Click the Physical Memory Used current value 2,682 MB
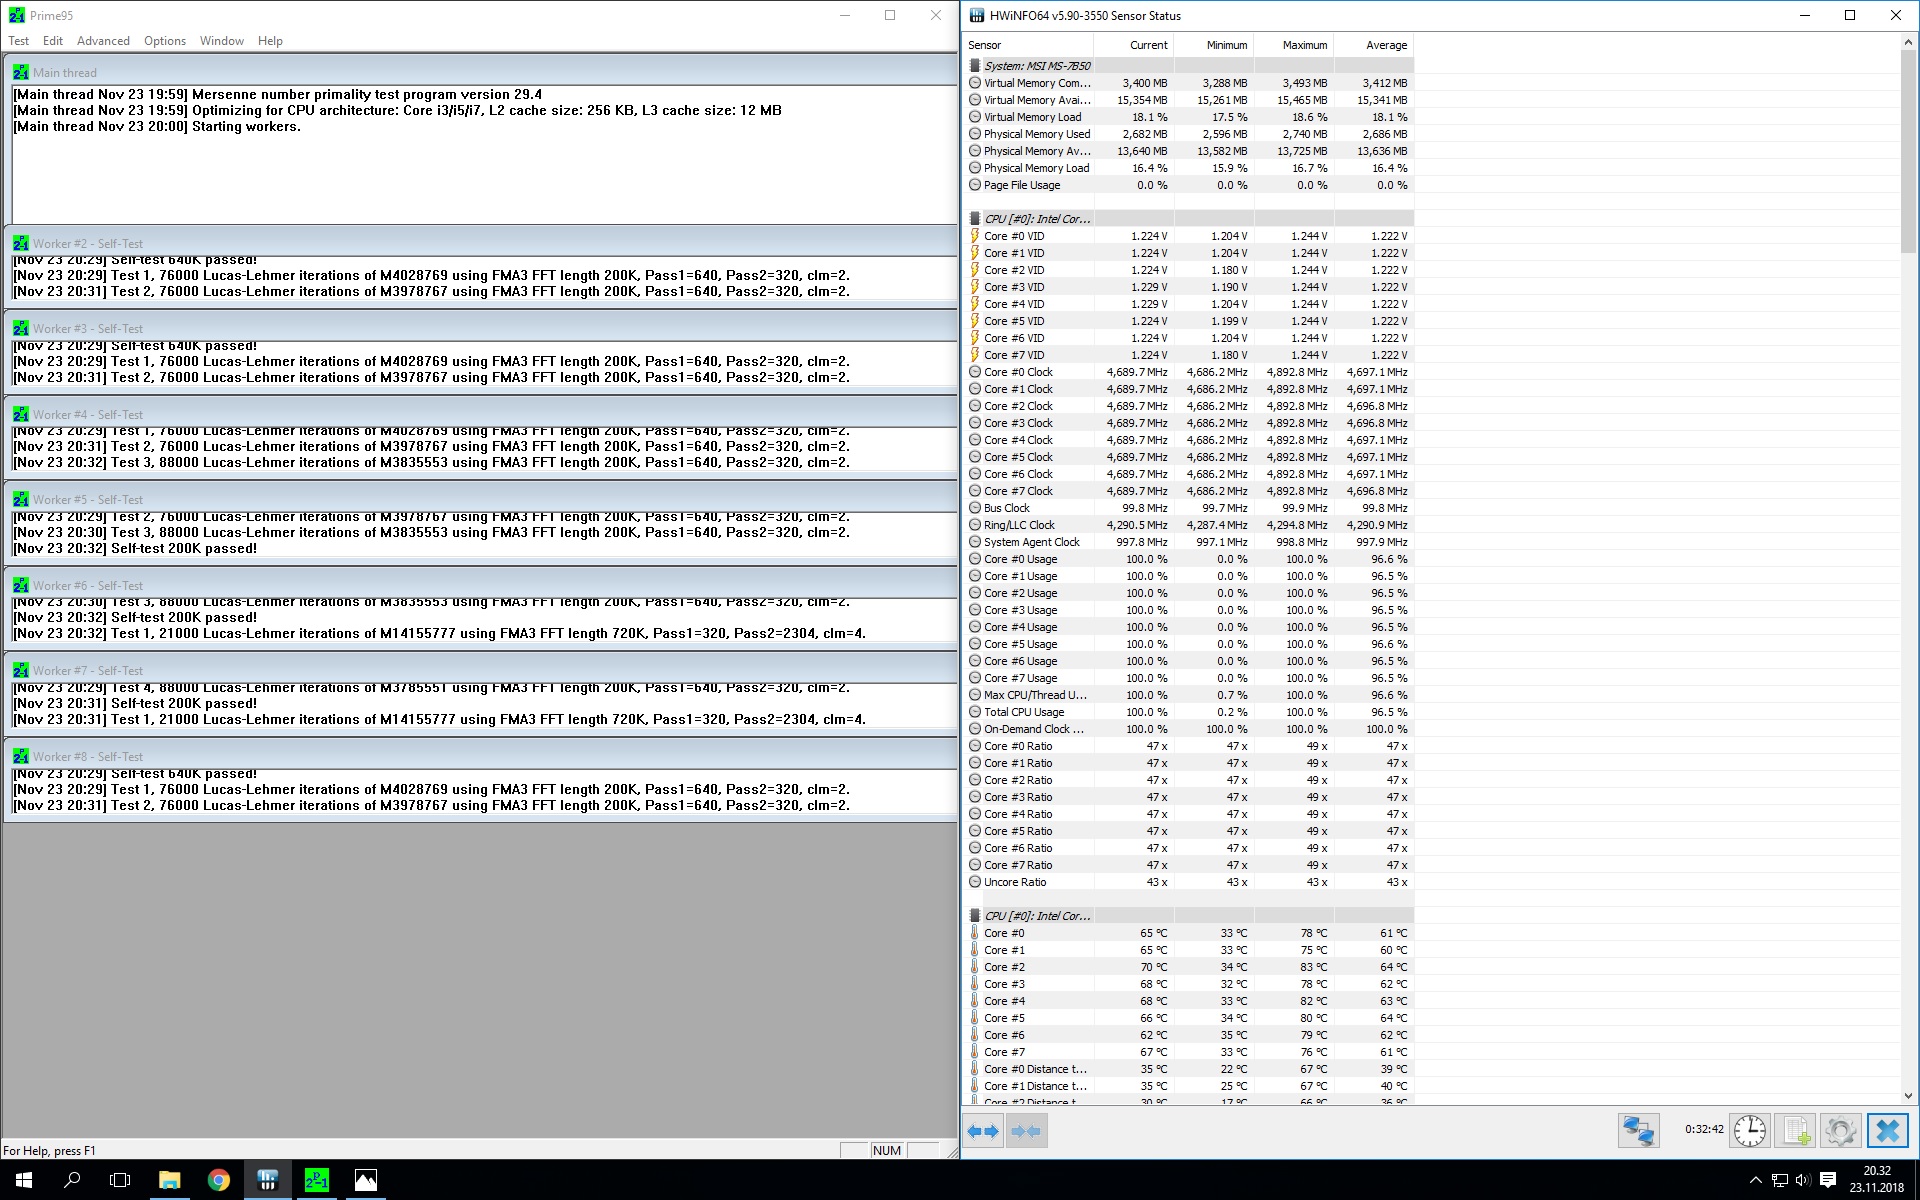Viewport: 1920px width, 1200px height. 1144,134
